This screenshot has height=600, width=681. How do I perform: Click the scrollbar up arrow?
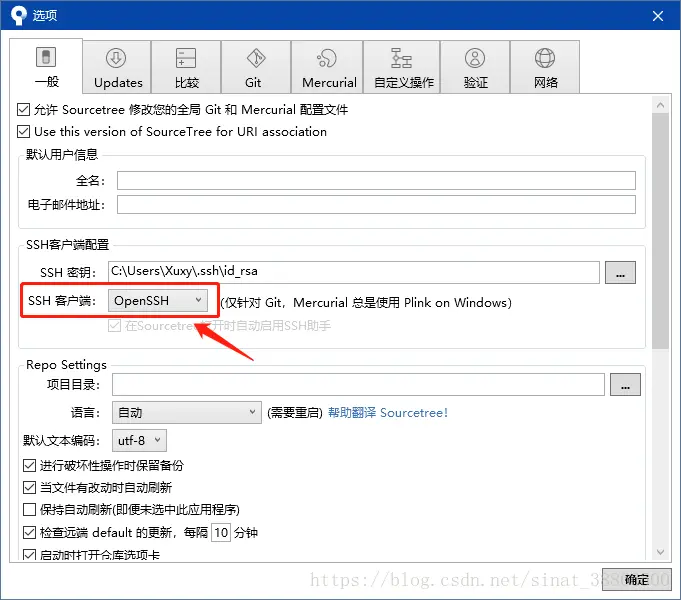(x=660, y=105)
